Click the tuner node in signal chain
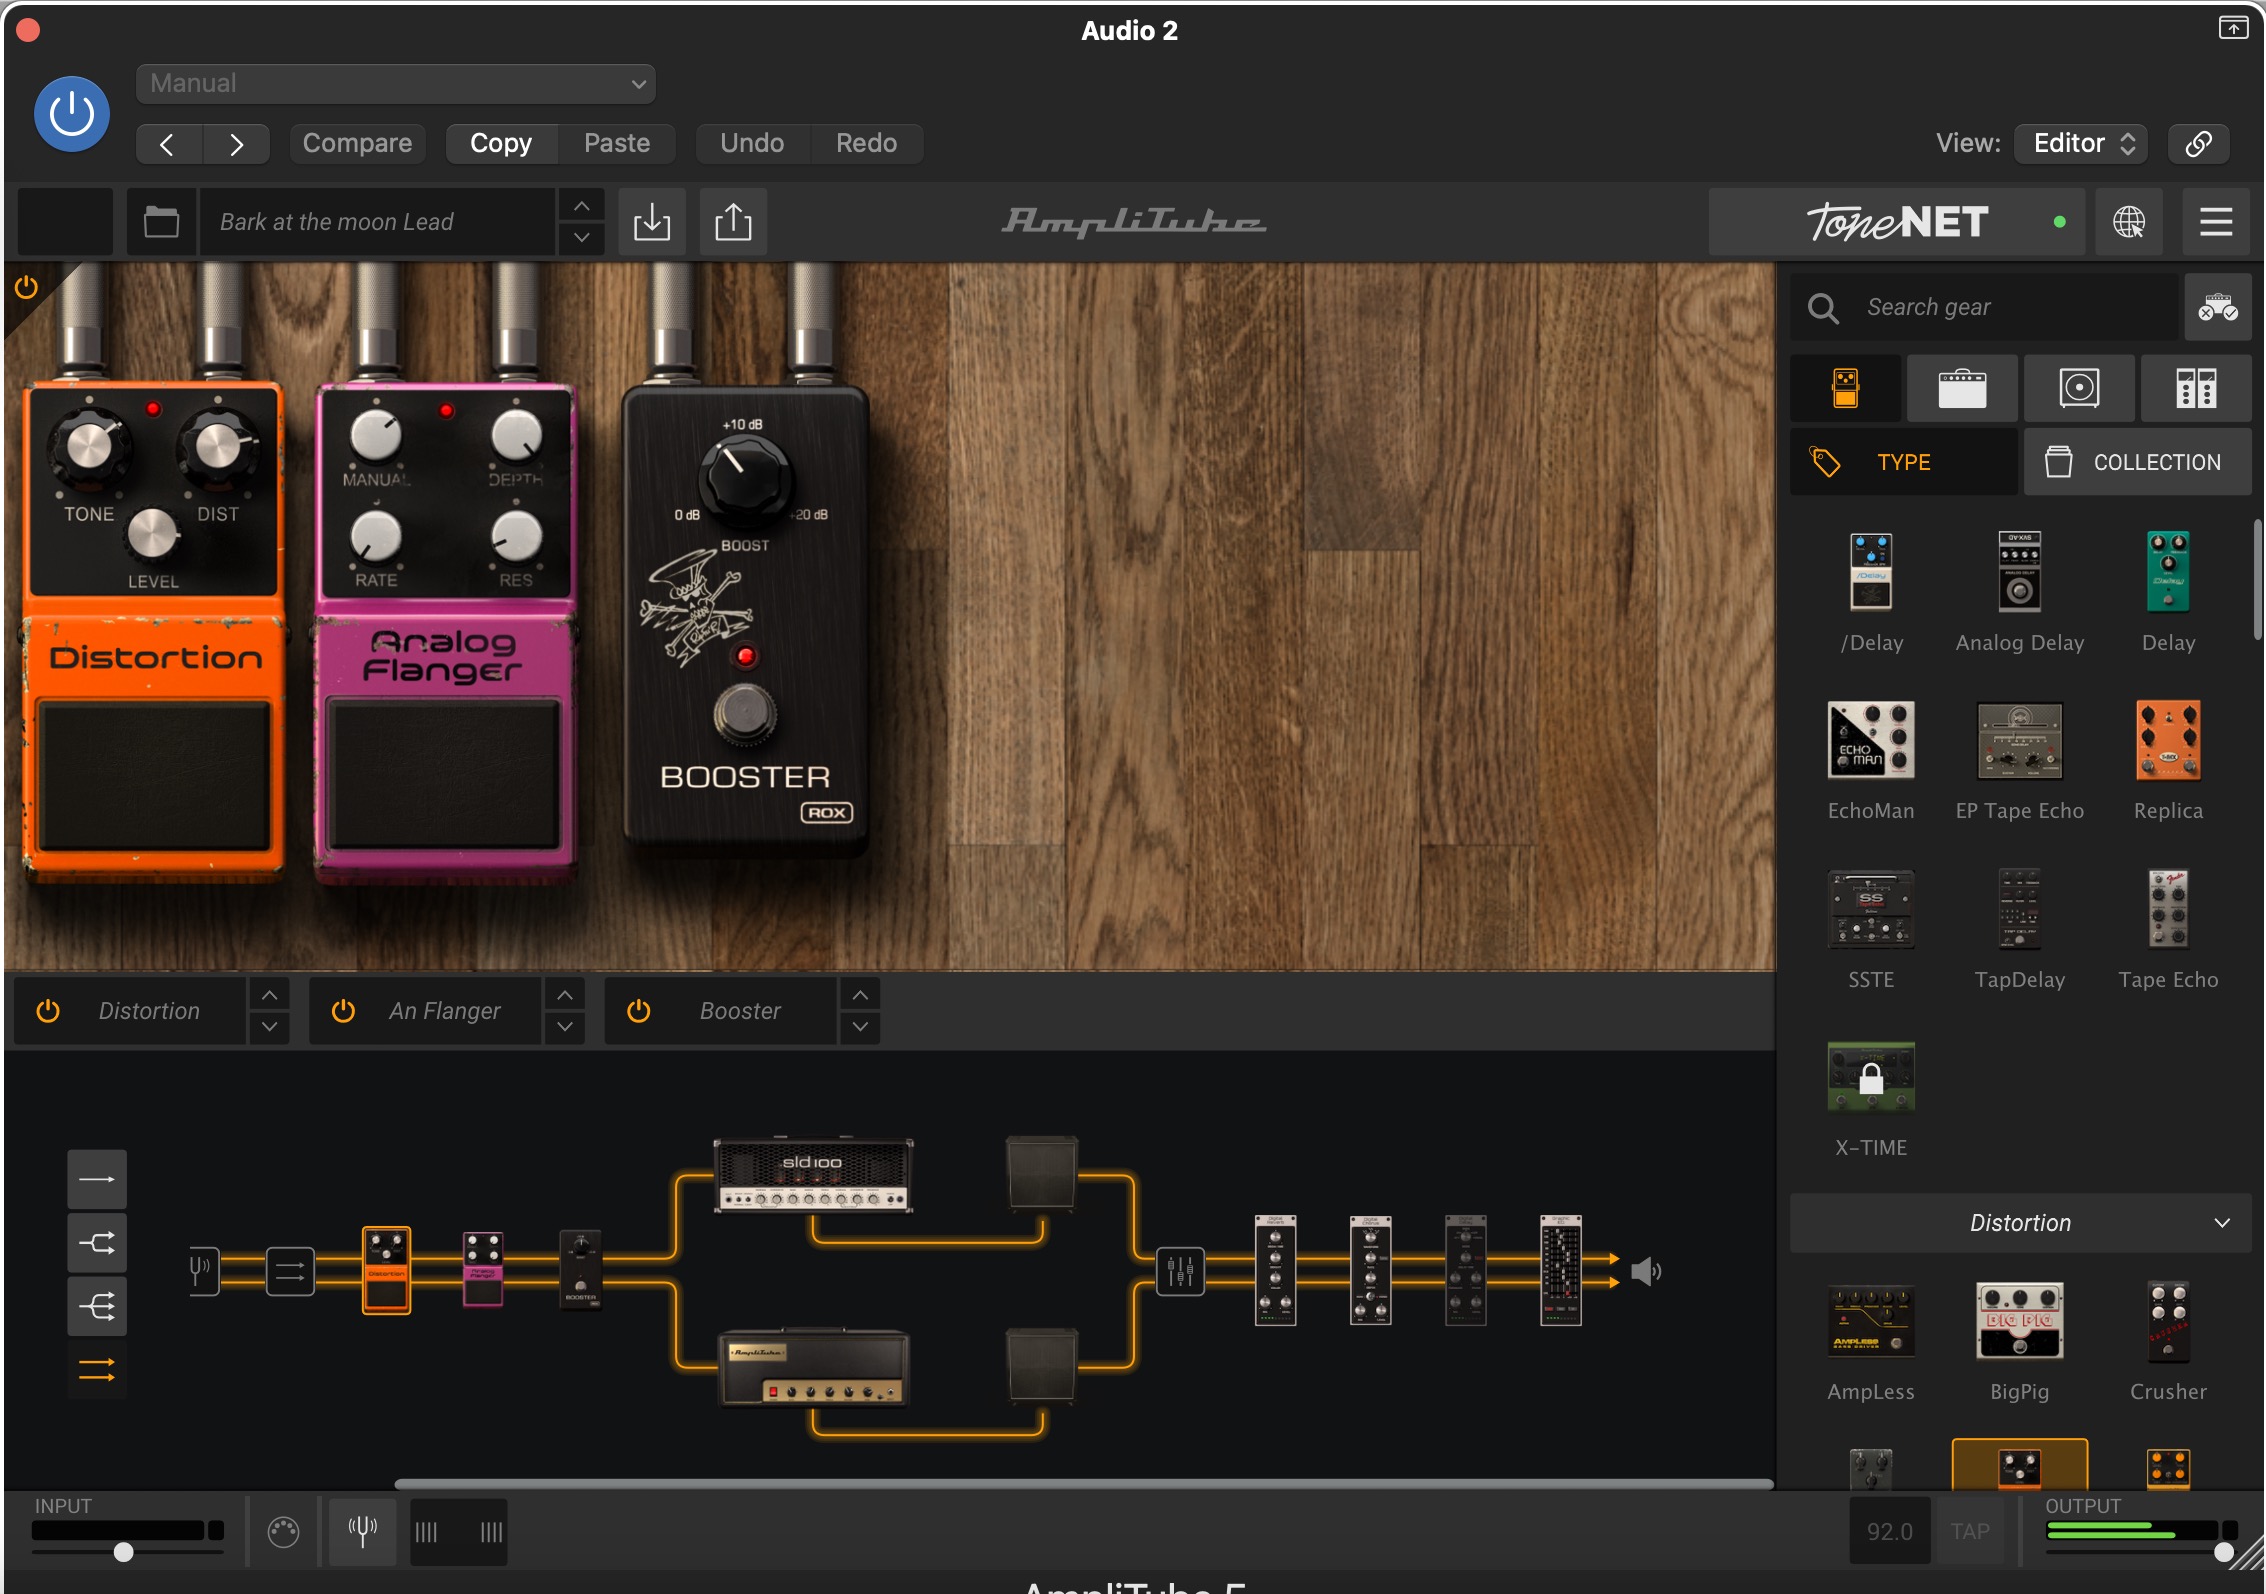Viewport: 2266px width, 1594px height. [203, 1271]
